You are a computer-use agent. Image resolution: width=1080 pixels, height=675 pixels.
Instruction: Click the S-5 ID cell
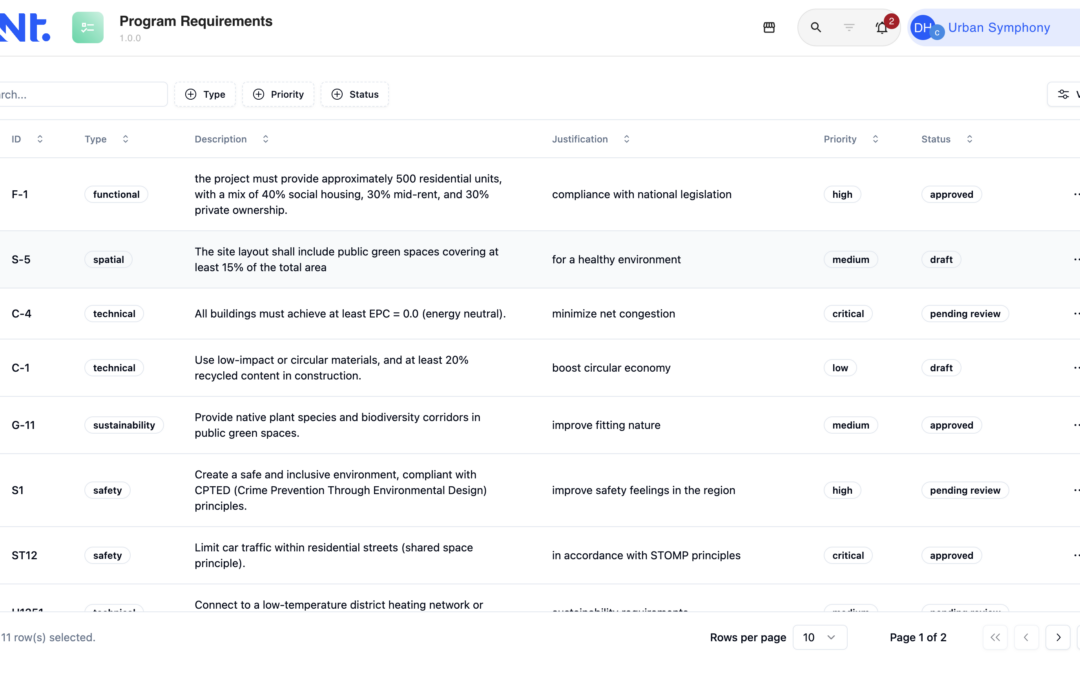pyautogui.click(x=21, y=260)
